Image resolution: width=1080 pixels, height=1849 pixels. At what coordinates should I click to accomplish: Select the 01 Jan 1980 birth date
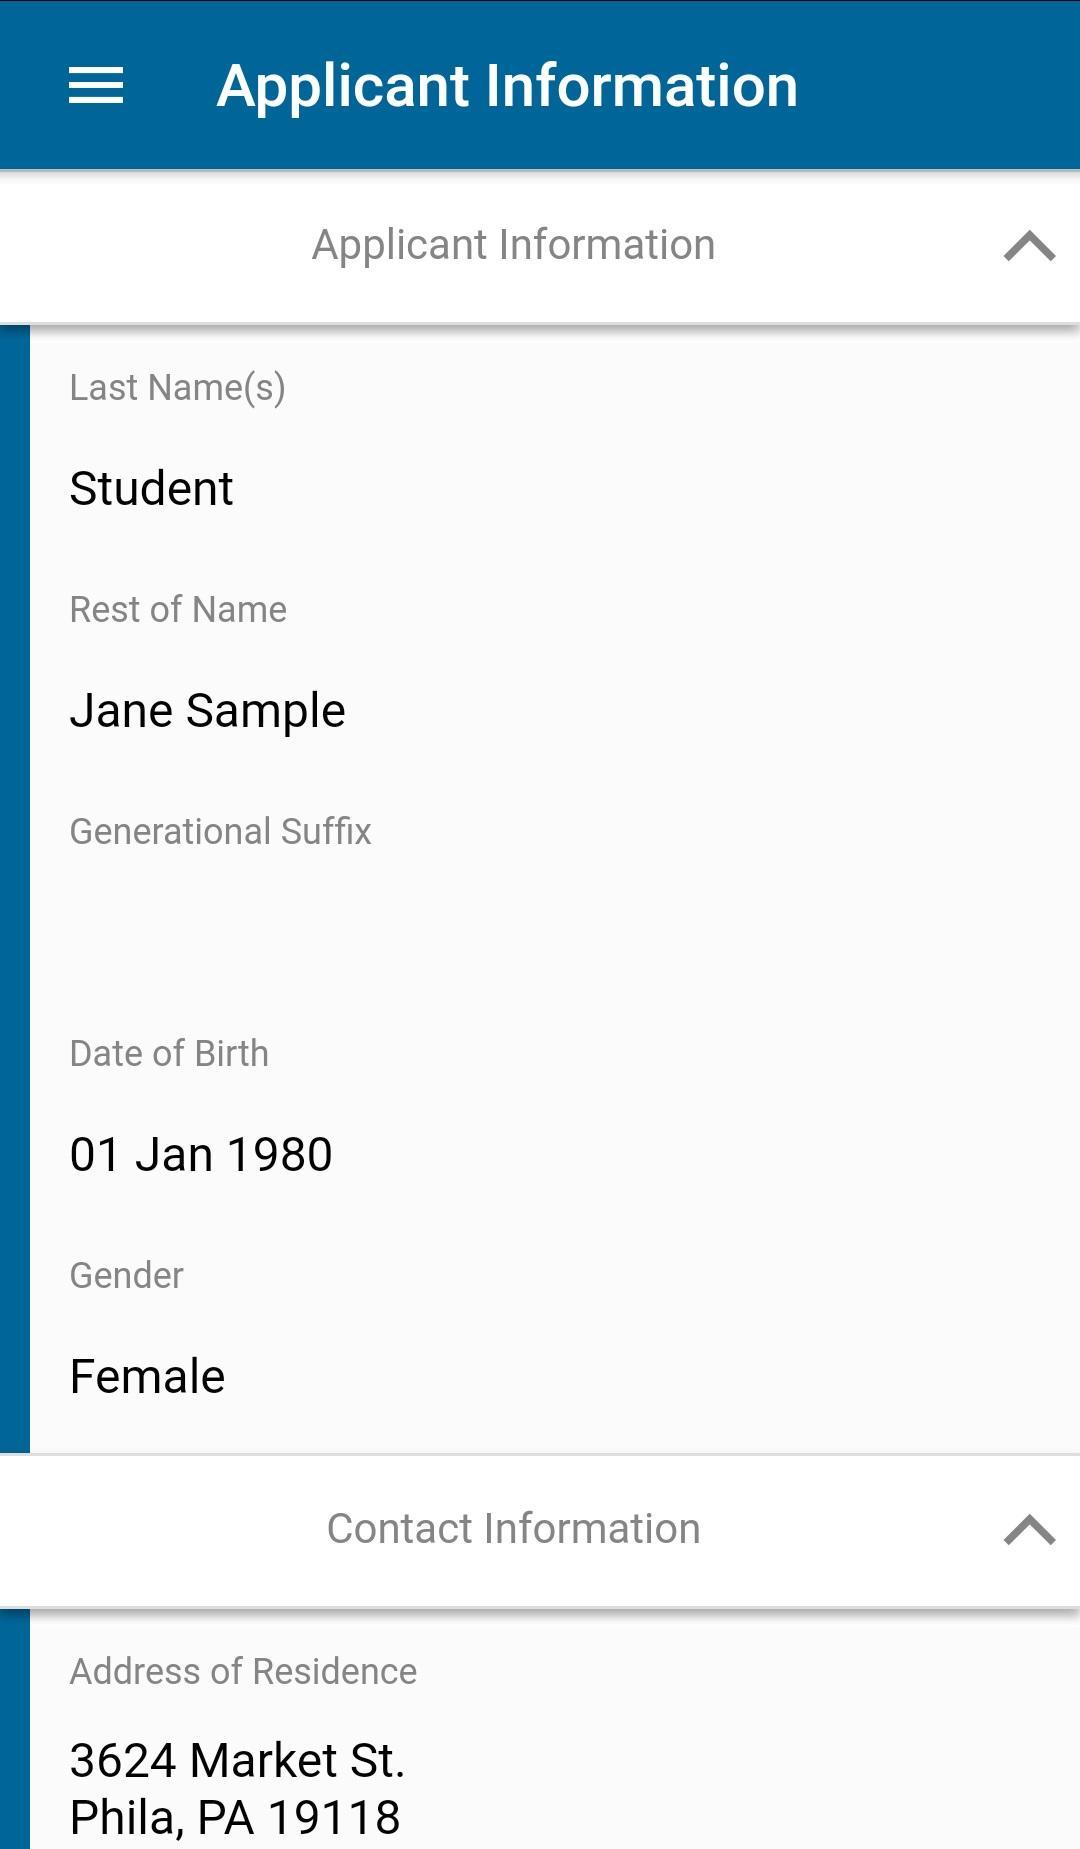point(200,1155)
